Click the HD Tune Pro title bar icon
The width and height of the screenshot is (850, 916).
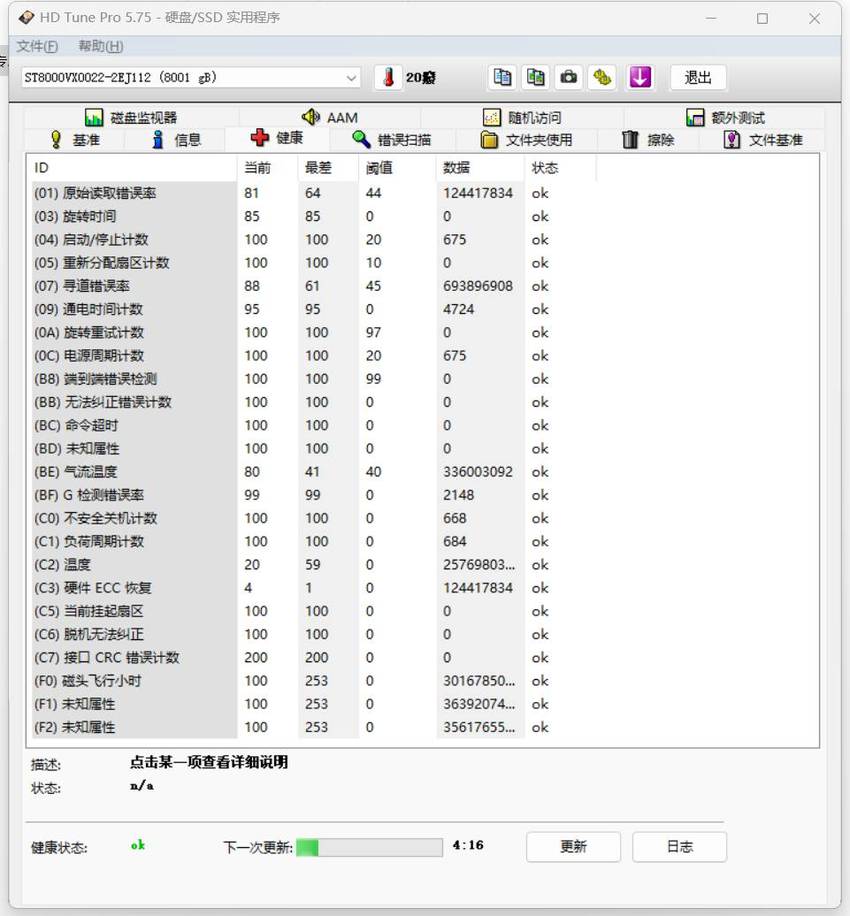click(x=26, y=18)
